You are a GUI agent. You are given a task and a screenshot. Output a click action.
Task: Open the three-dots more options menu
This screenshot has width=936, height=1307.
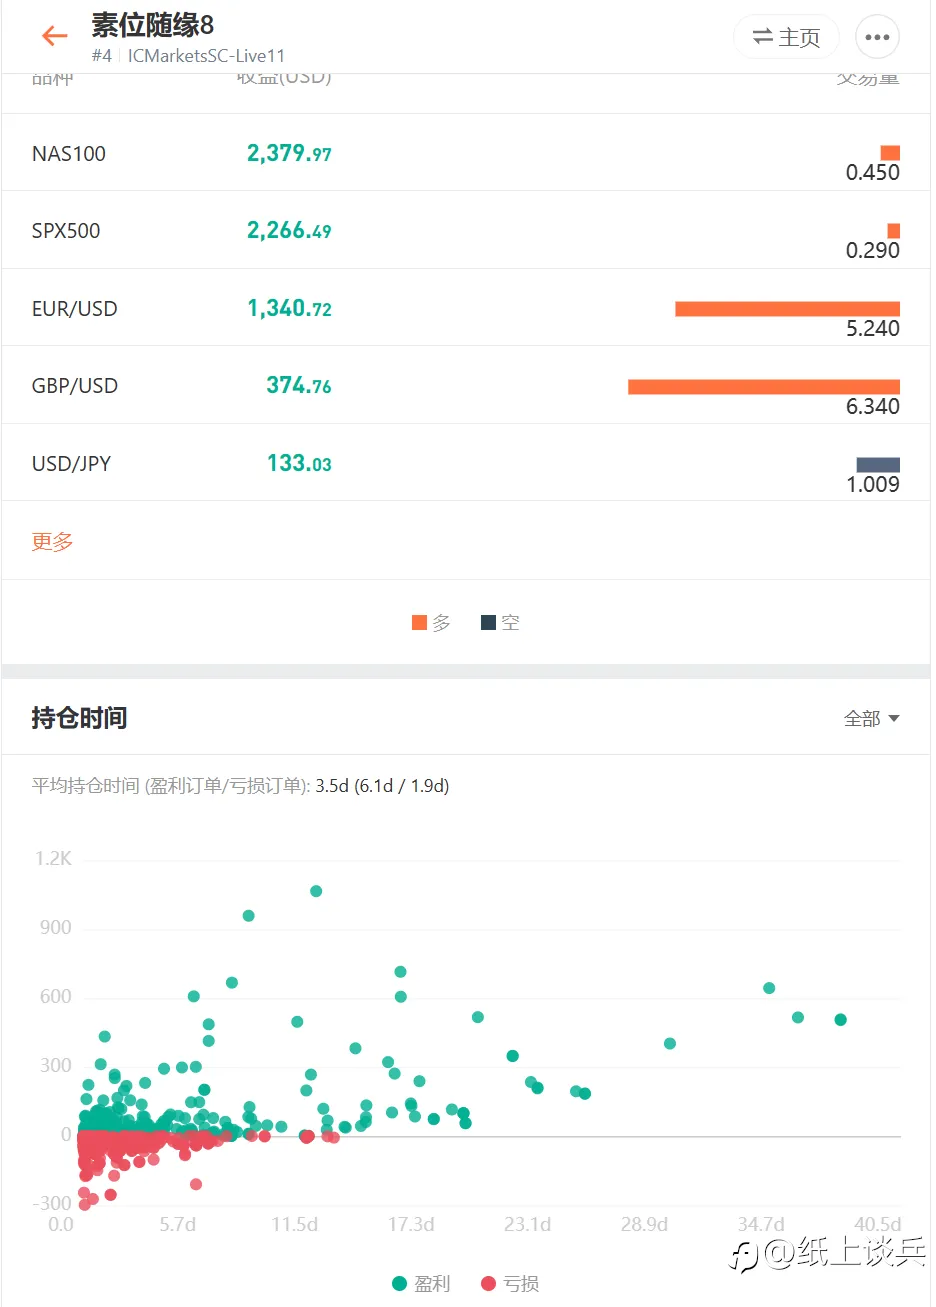tap(877, 37)
